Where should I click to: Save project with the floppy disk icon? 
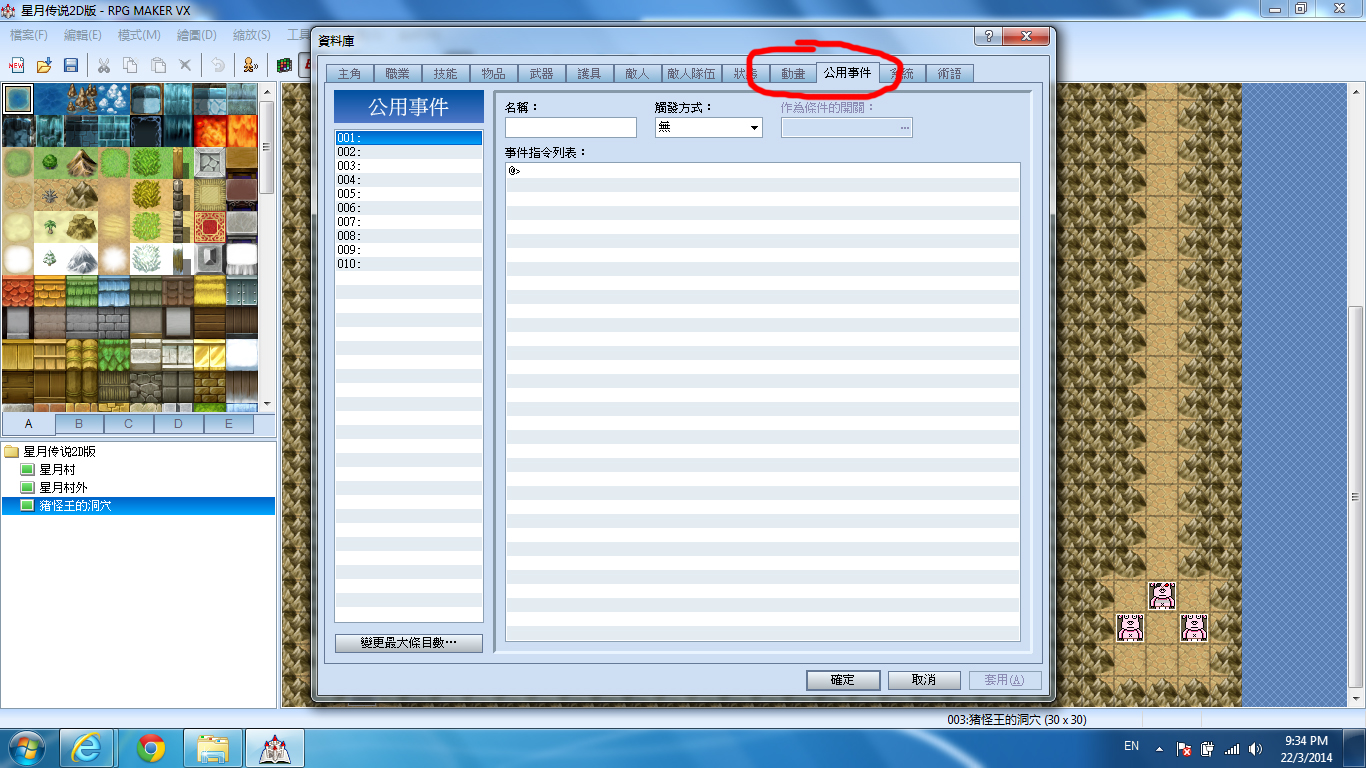point(71,65)
